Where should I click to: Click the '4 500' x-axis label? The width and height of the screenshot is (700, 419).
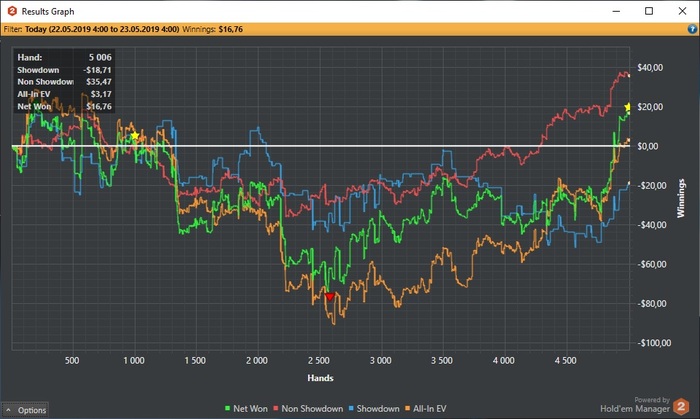point(566,360)
